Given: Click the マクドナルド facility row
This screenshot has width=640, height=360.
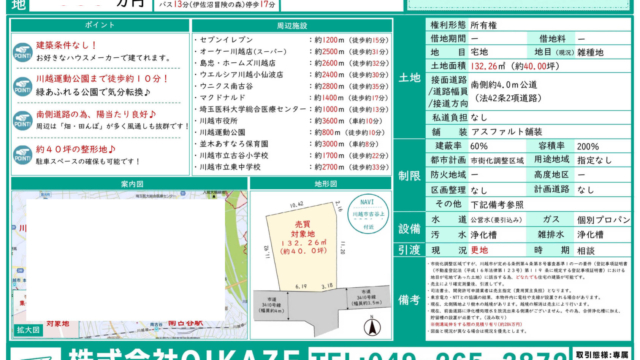Looking at the screenshot, I should pos(292,98).
